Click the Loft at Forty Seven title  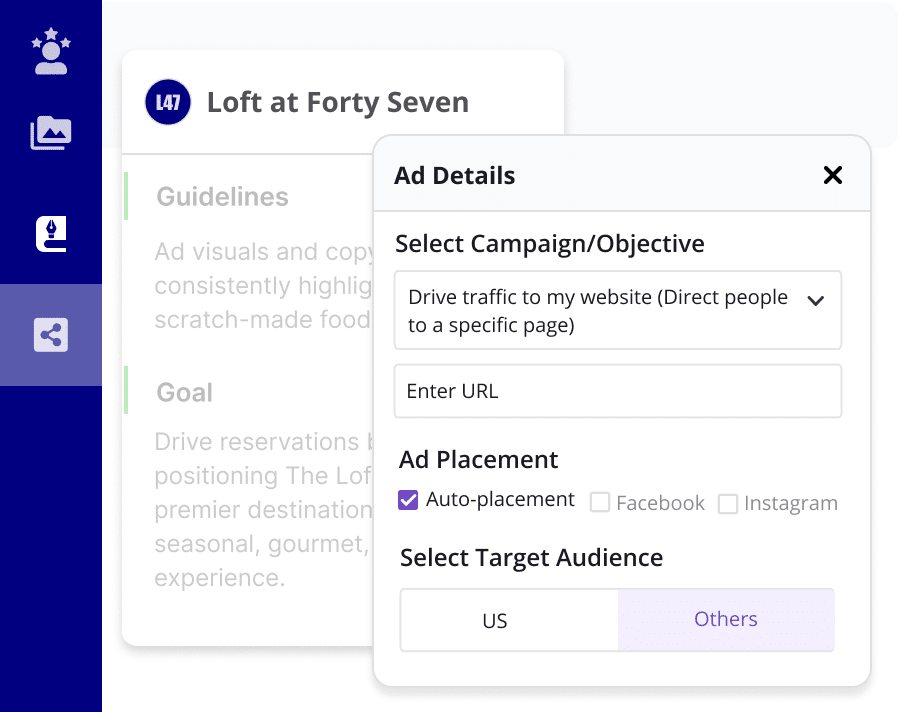tap(337, 102)
